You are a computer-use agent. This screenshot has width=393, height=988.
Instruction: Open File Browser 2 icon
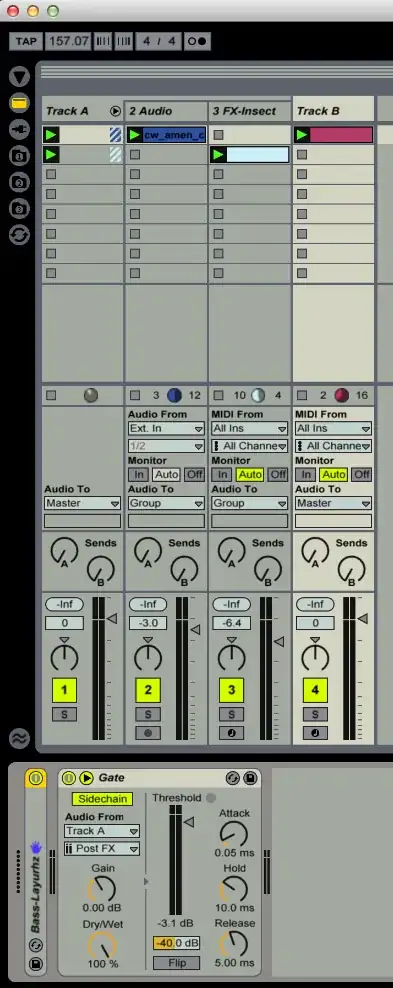[x=20, y=183]
